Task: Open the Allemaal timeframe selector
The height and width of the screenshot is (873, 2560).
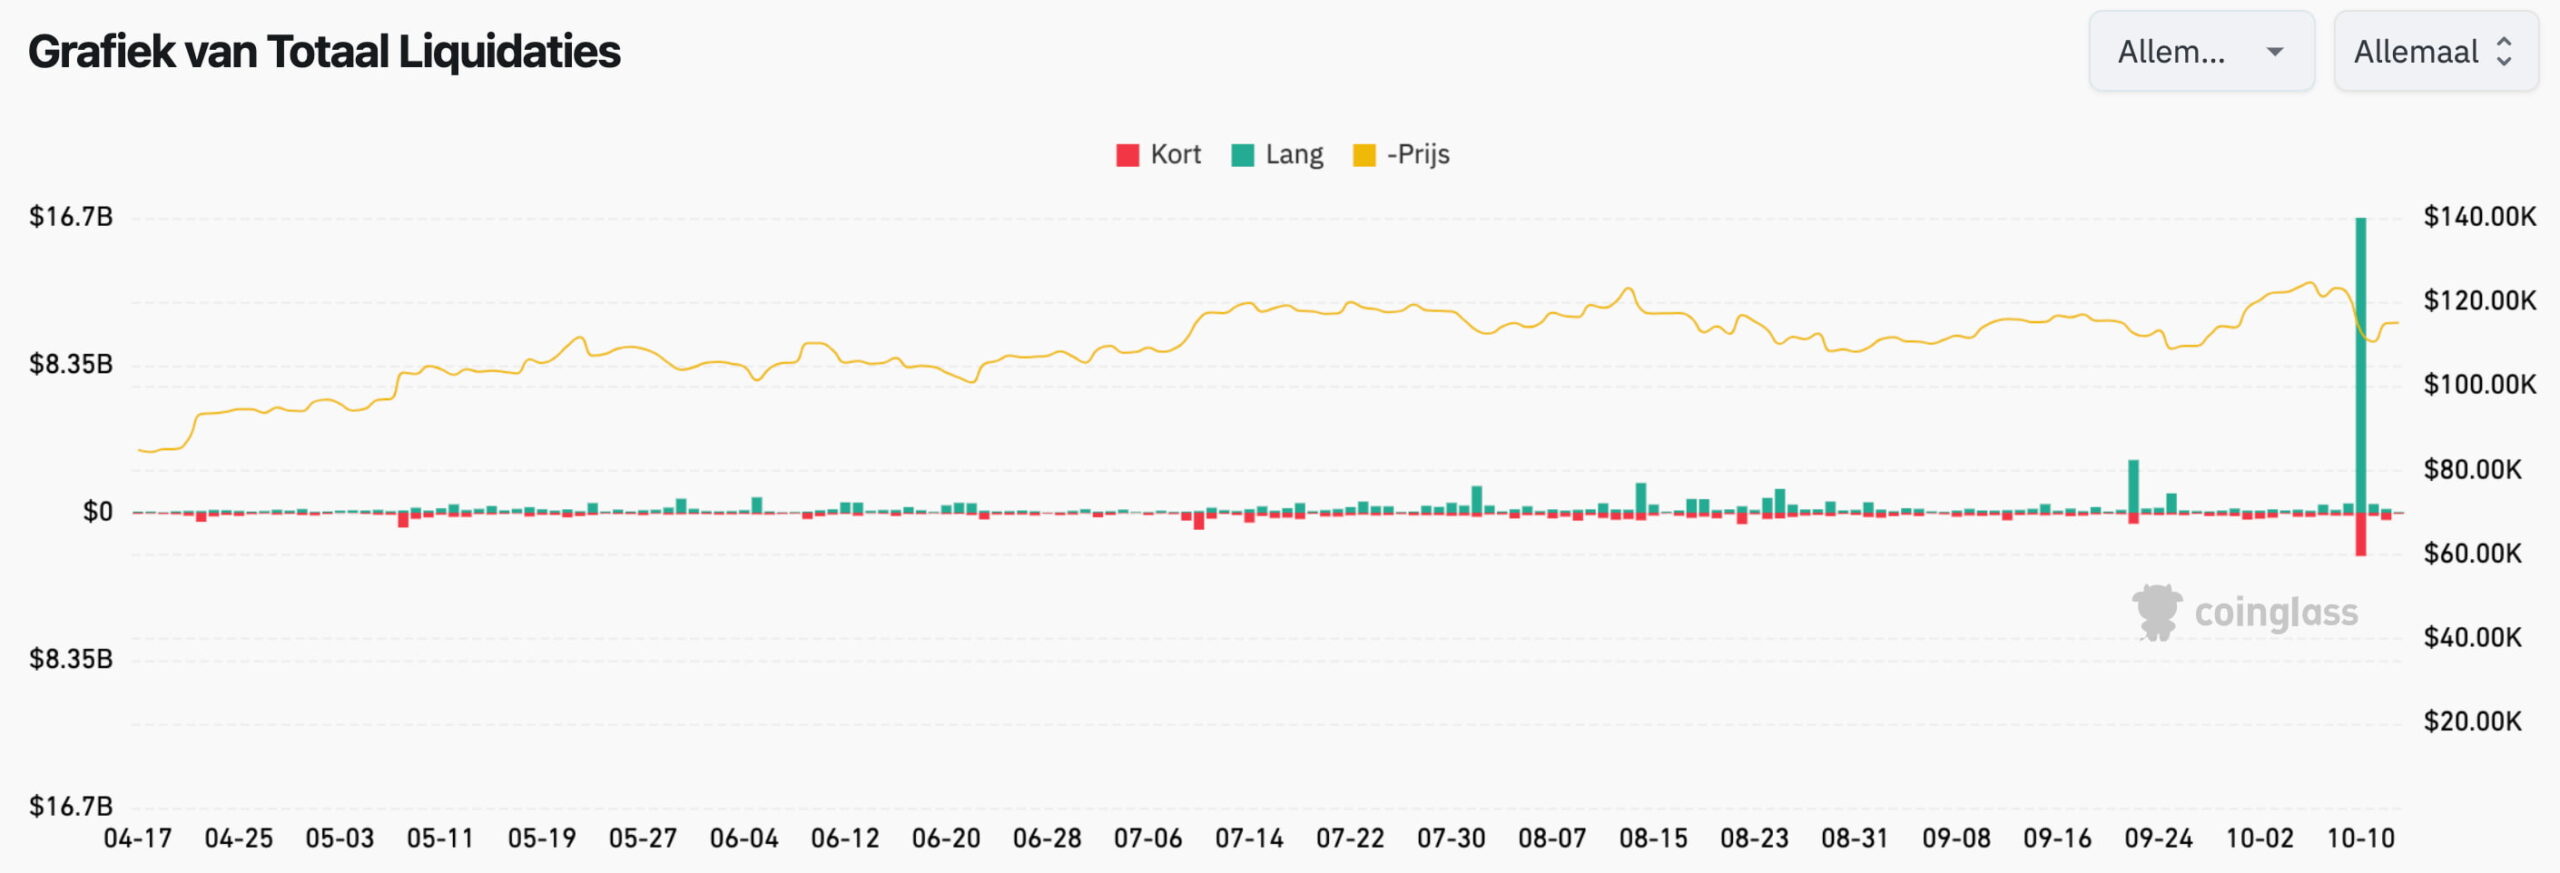Action: [2436, 51]
